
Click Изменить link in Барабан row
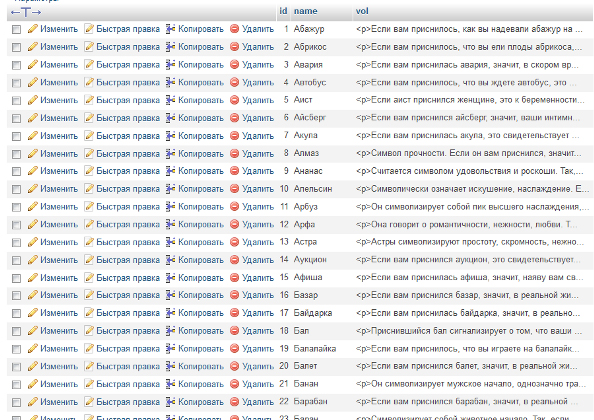coord(59,401)
